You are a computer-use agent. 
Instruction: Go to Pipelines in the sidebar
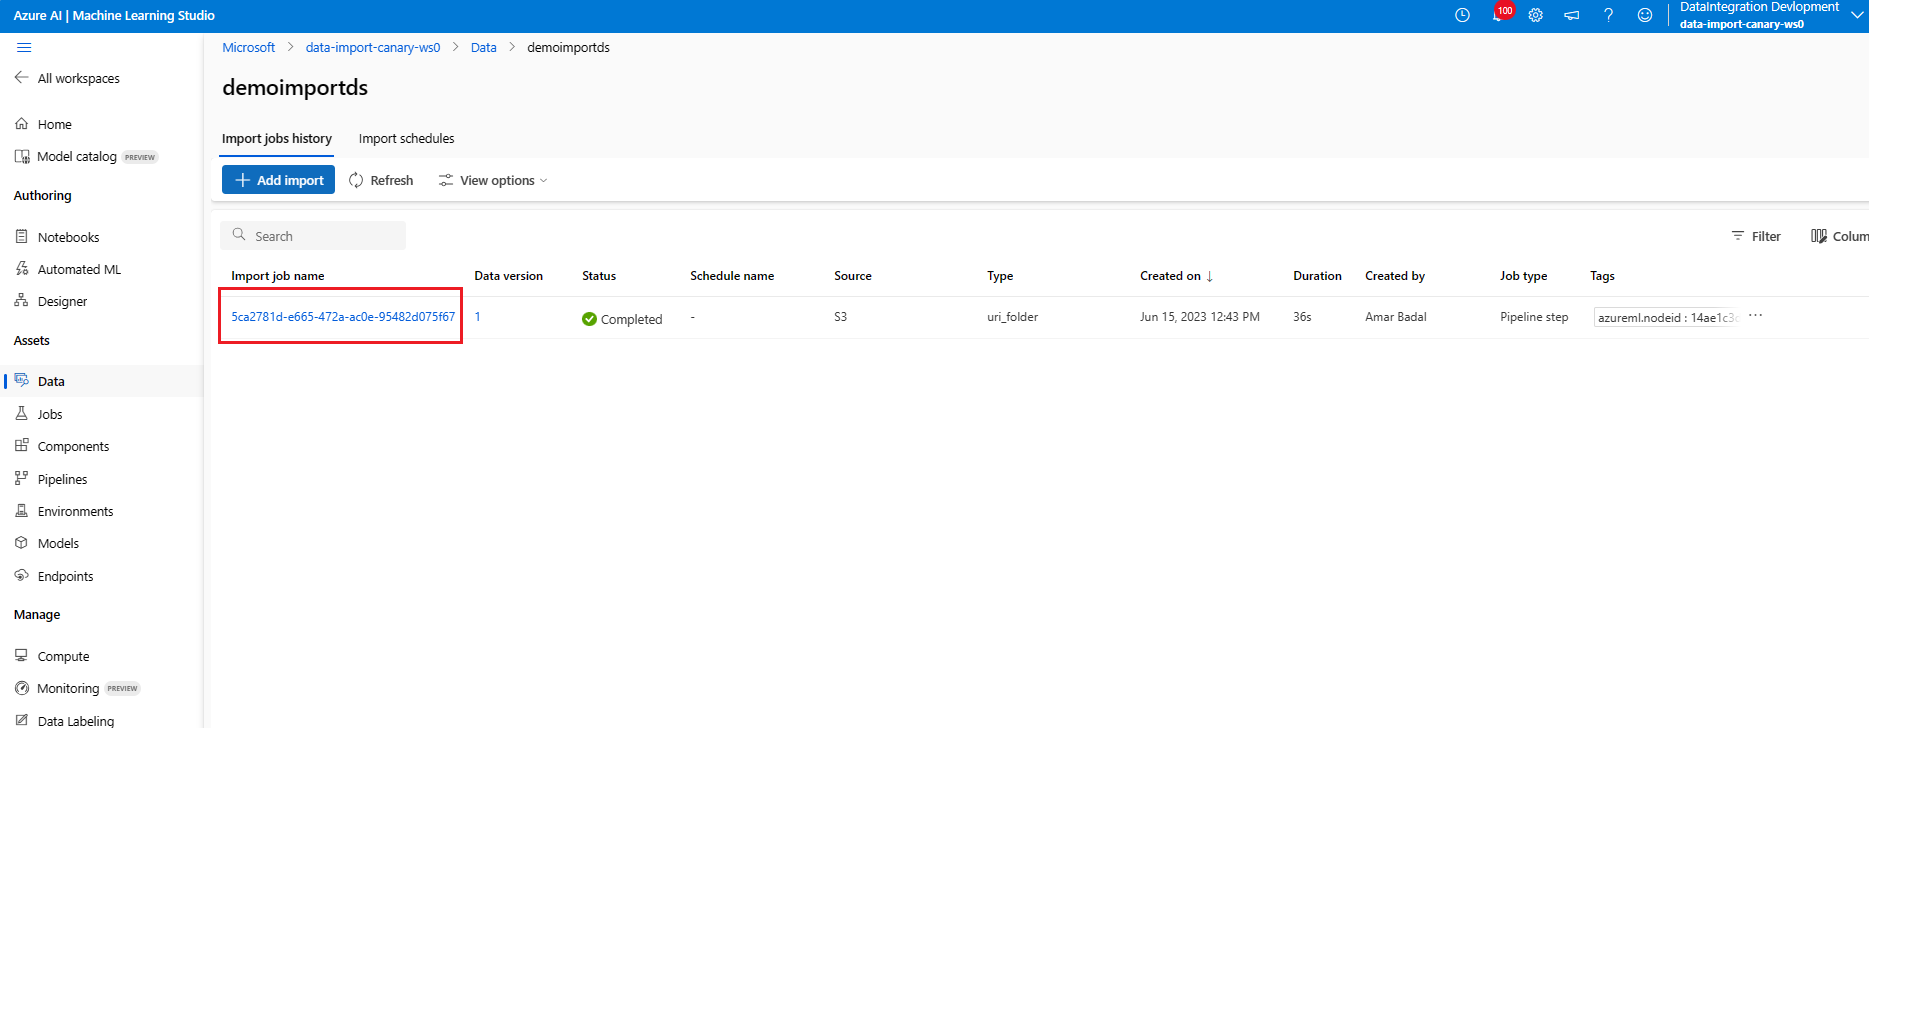(x=62, y=479)
